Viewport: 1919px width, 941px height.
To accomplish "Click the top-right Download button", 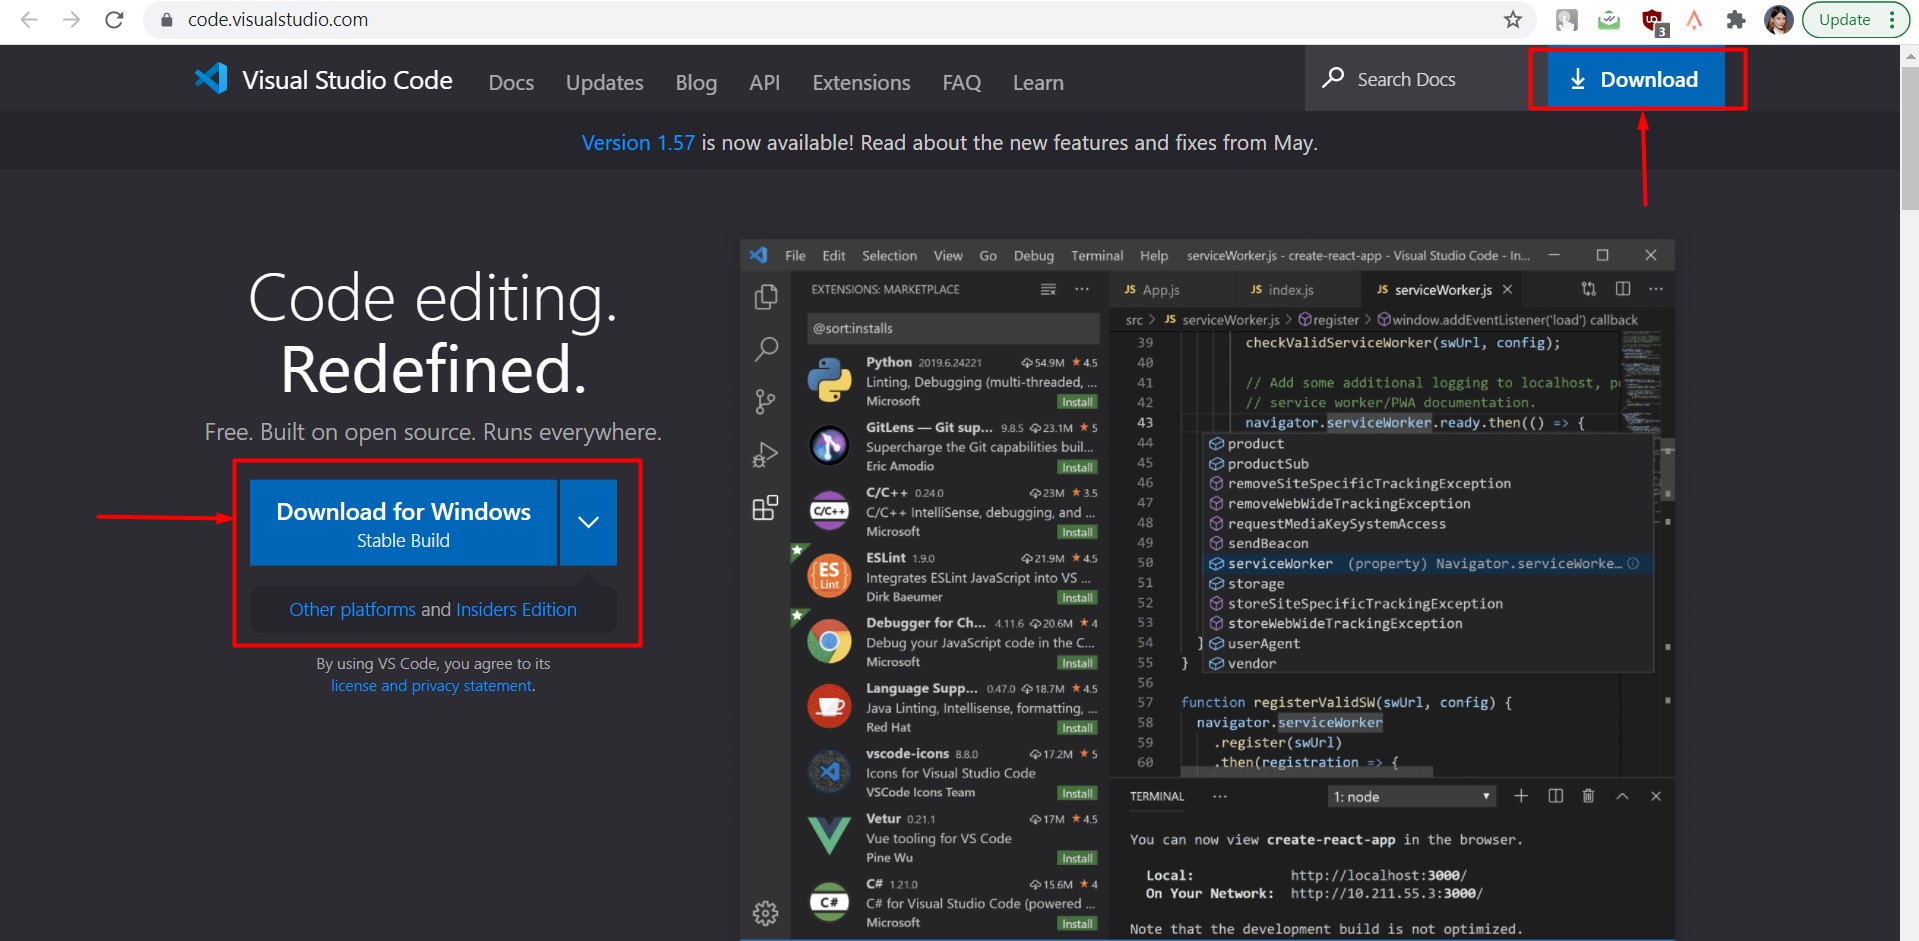I will point(1635,79).
